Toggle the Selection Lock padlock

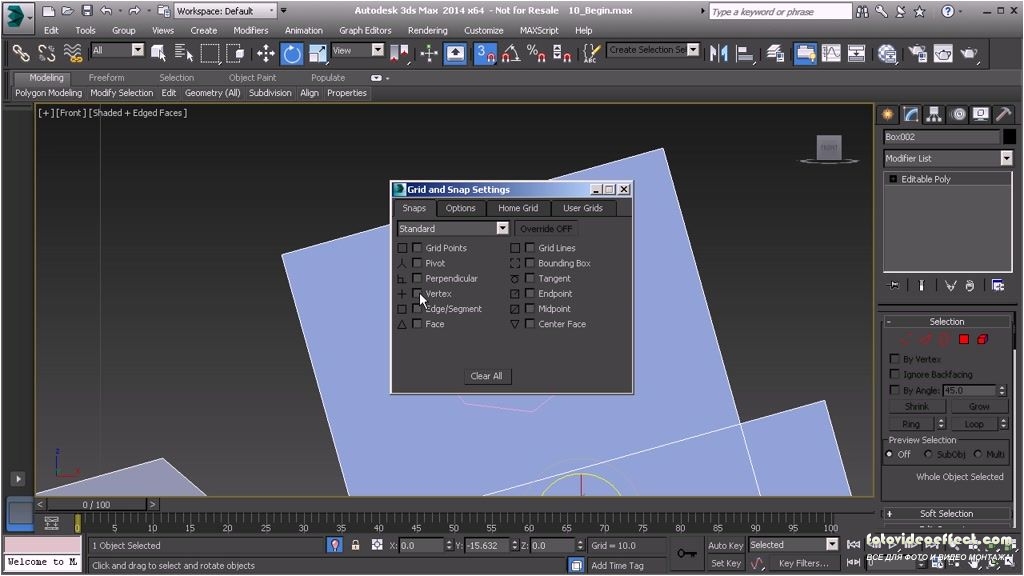355,545
